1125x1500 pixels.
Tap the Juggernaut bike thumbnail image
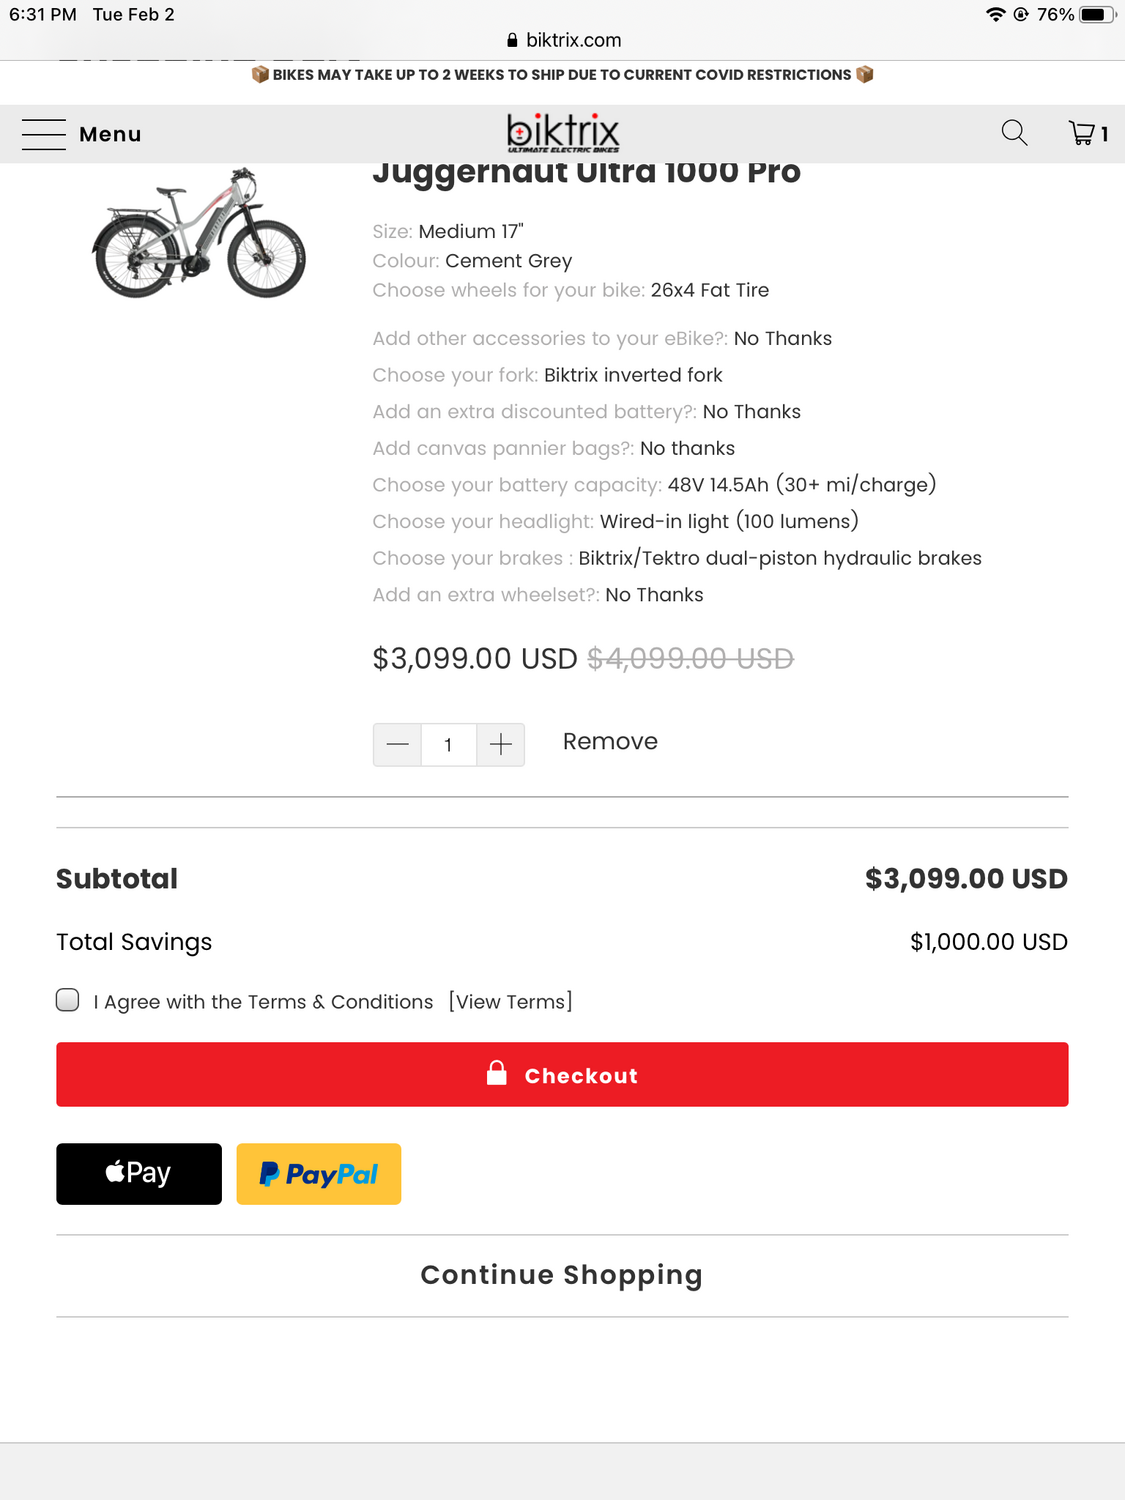pyautogui.click(x=199, y=235)
